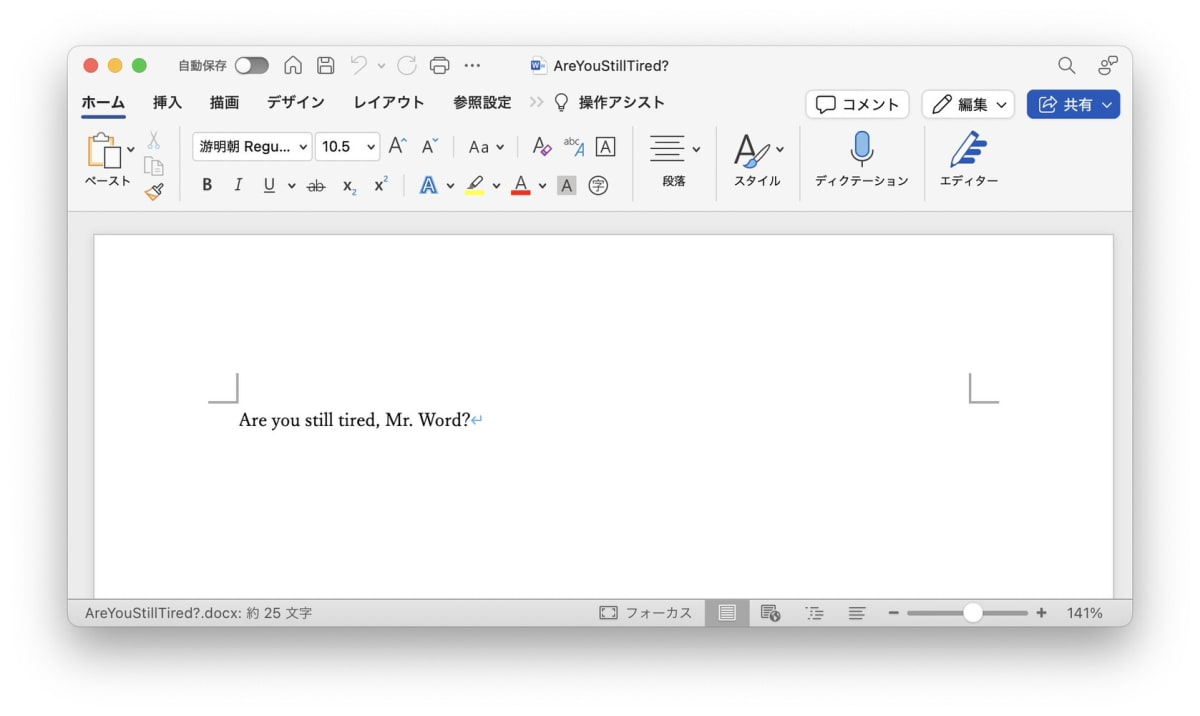
Task: Cut selection with scissors icon
Action: (153, 140)
